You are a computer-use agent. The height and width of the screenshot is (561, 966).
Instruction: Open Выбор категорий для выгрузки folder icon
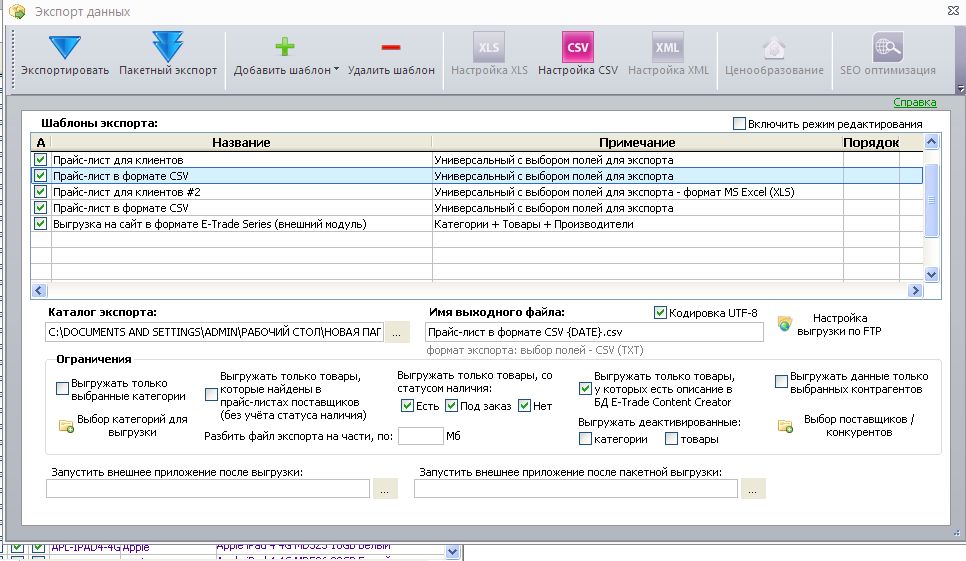66,426
